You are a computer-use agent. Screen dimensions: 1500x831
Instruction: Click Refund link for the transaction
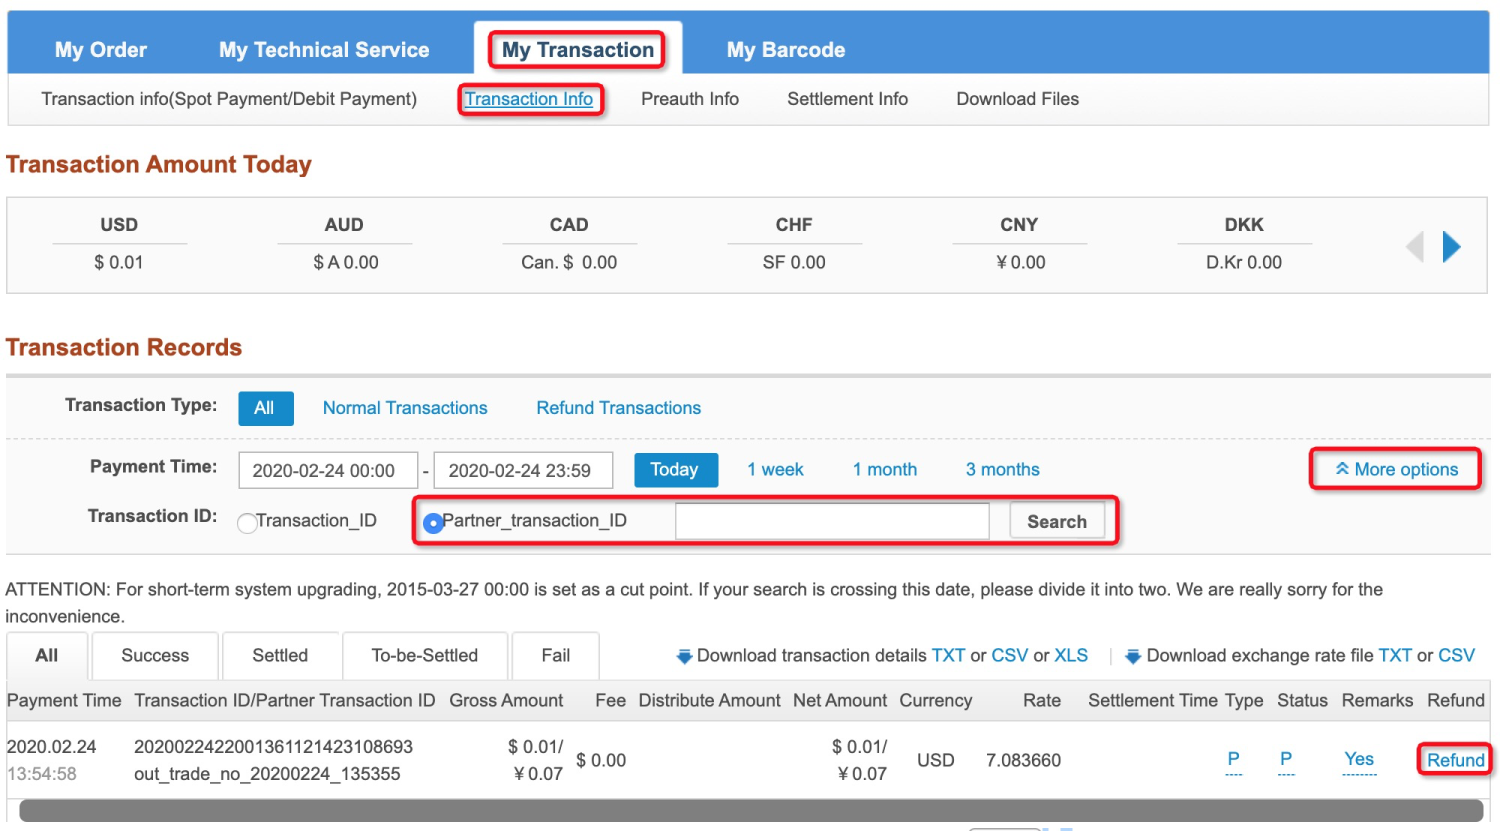[x=1455, y=760]
